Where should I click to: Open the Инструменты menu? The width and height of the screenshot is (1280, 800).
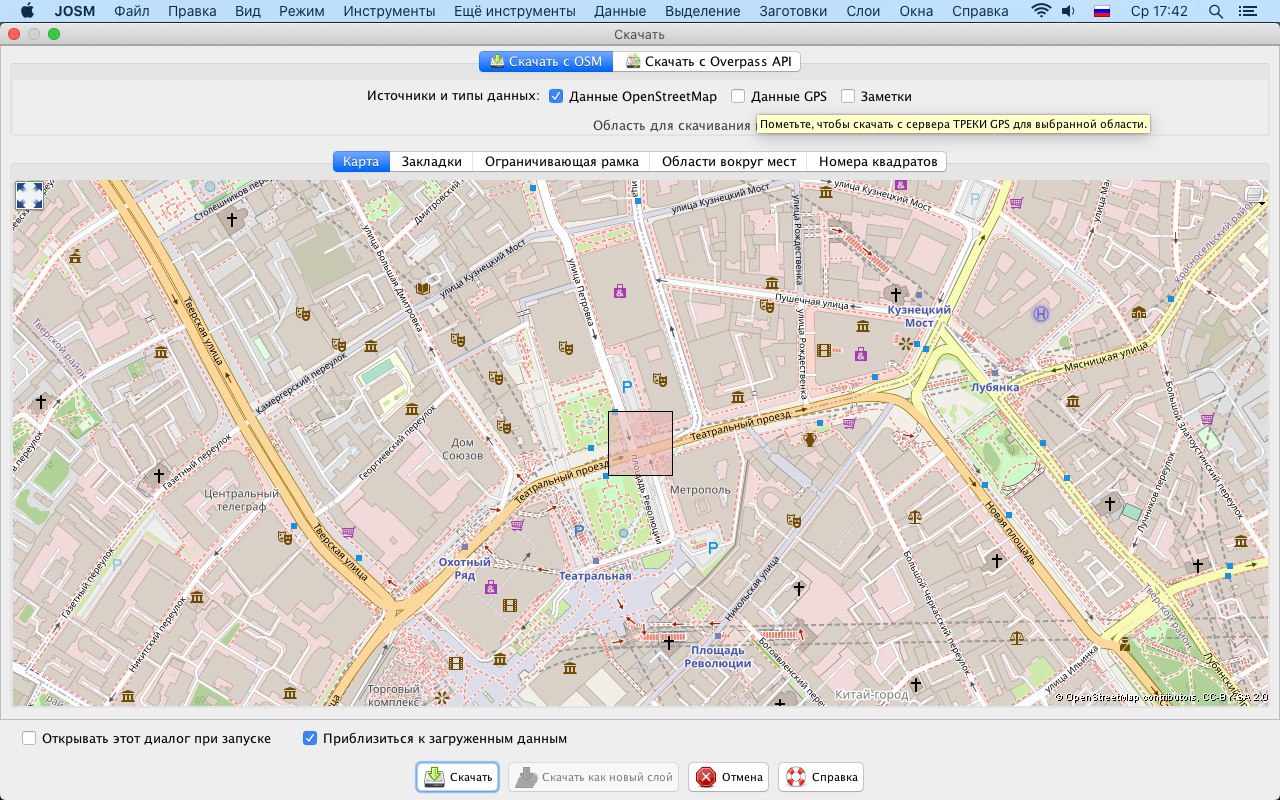click(389, 12)
